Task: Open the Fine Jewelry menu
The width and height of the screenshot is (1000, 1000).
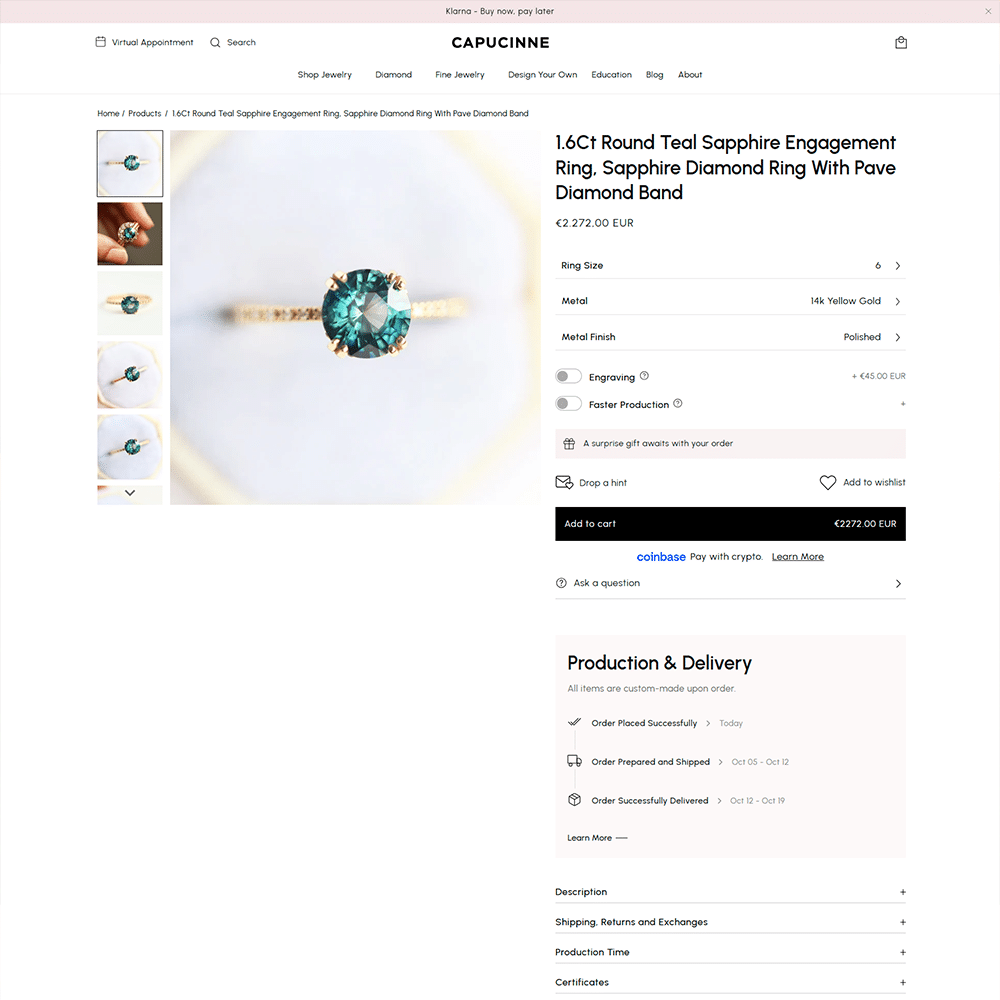Action: (x=460, y=75)
